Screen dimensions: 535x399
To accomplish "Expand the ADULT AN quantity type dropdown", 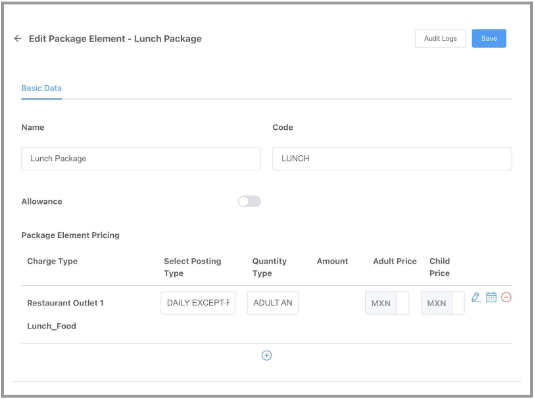I will [273, 303].
